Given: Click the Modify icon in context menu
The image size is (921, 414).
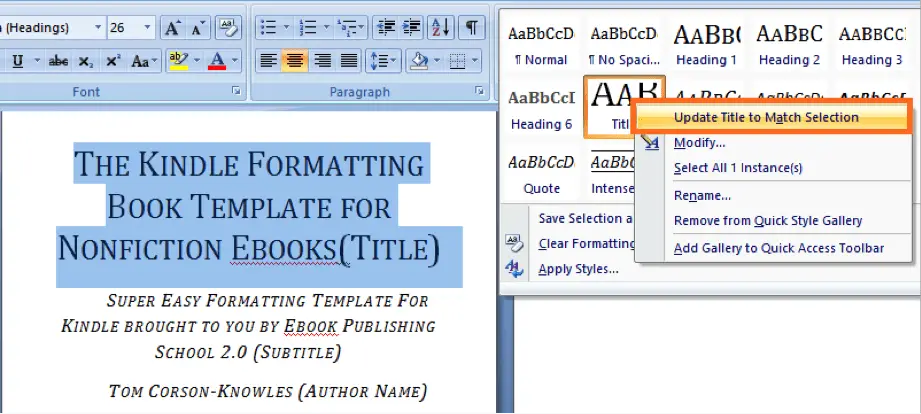Looking at the screenshot, I should click(651, 142).
